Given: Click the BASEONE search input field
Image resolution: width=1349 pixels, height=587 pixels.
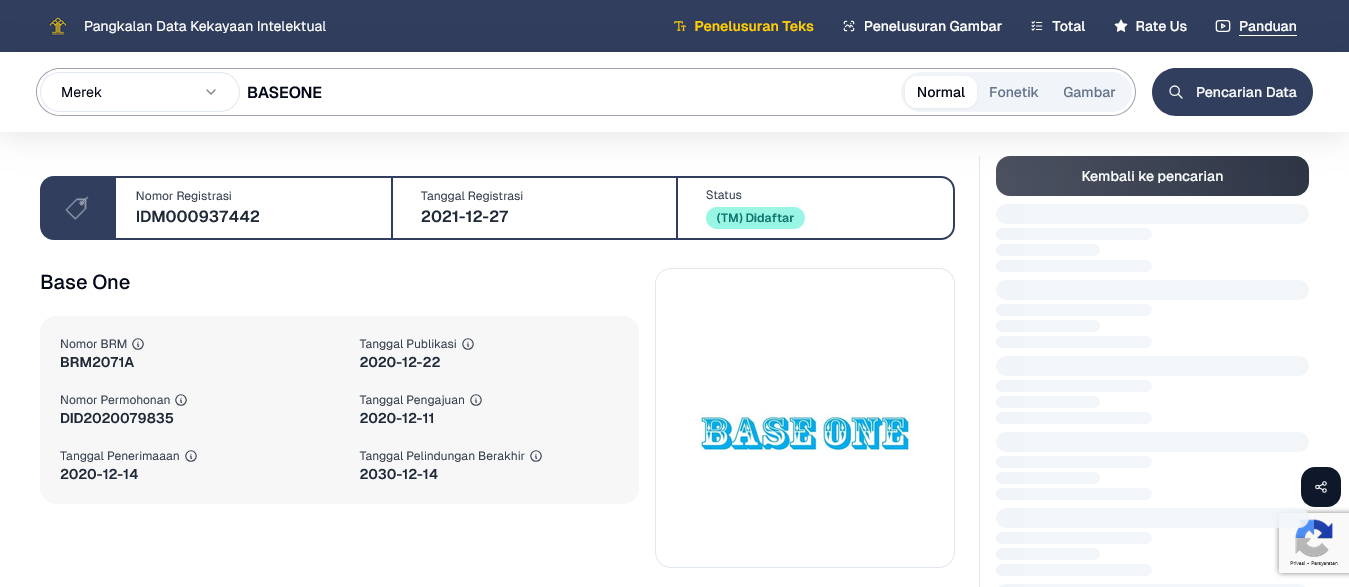Looking at the screenshot, I should click(570, 92).
